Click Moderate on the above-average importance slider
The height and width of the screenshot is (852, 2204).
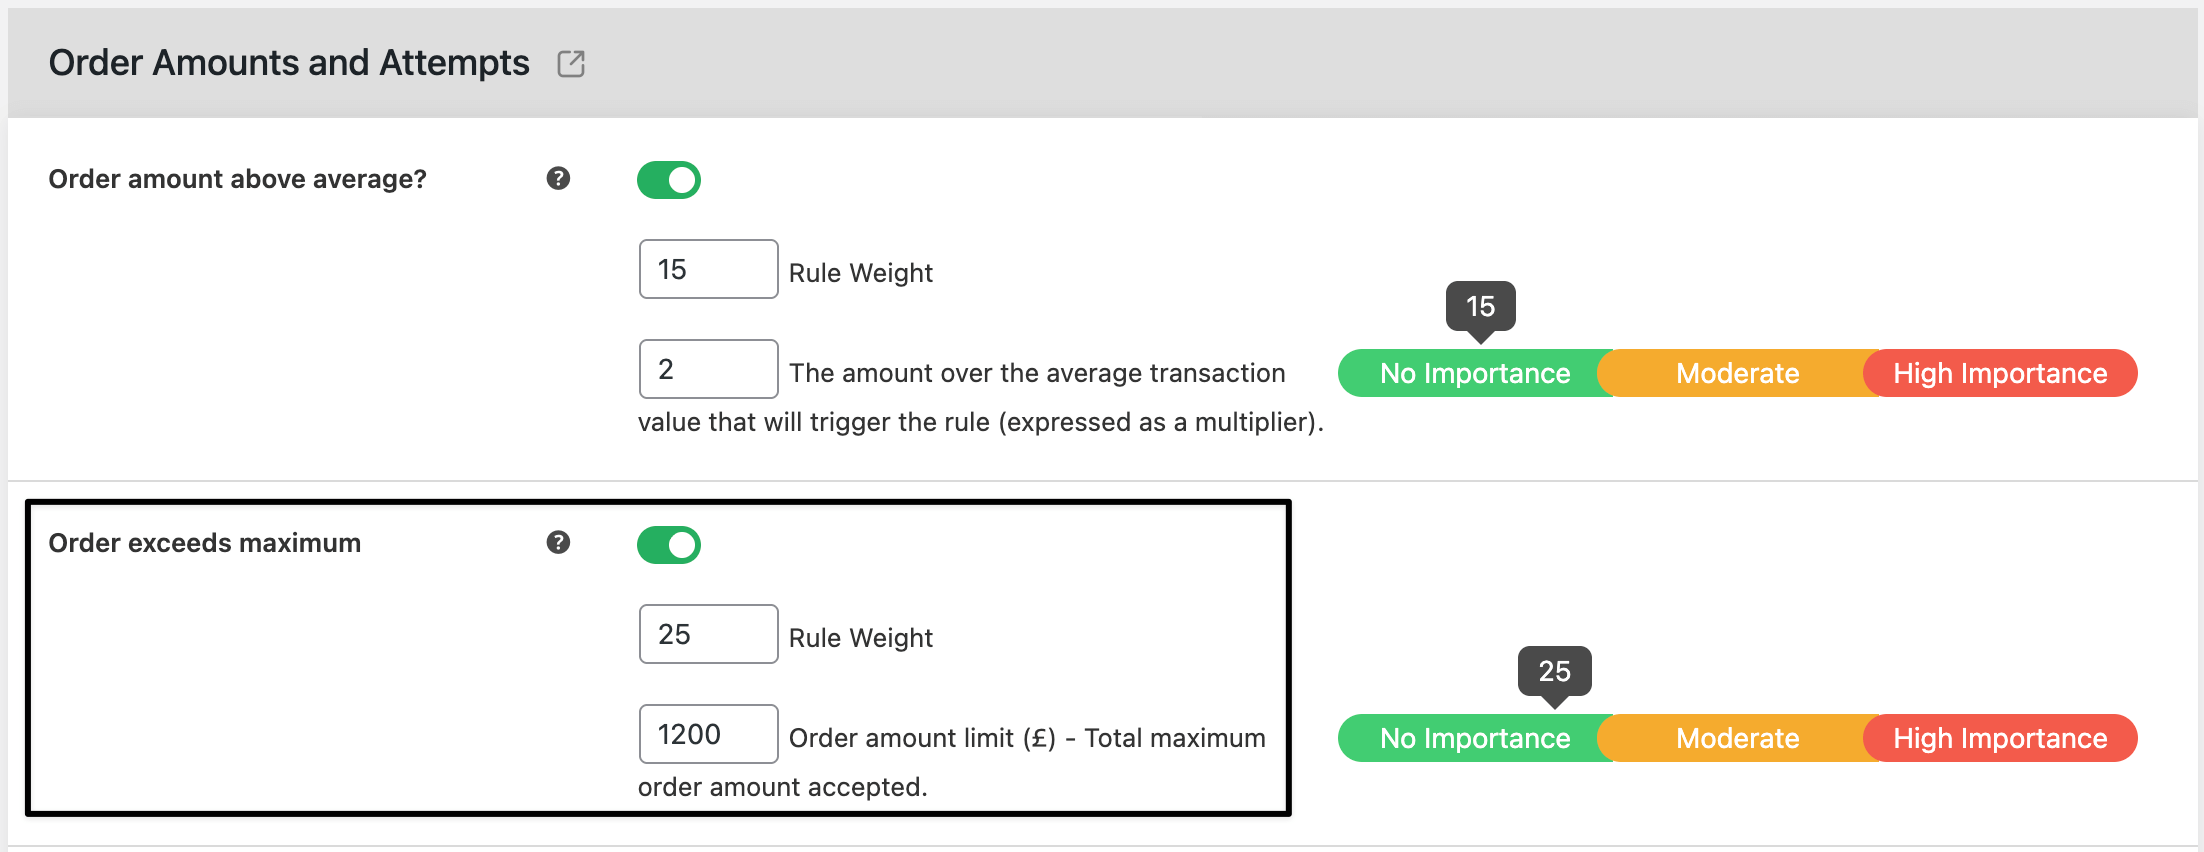click(1738, 373)
